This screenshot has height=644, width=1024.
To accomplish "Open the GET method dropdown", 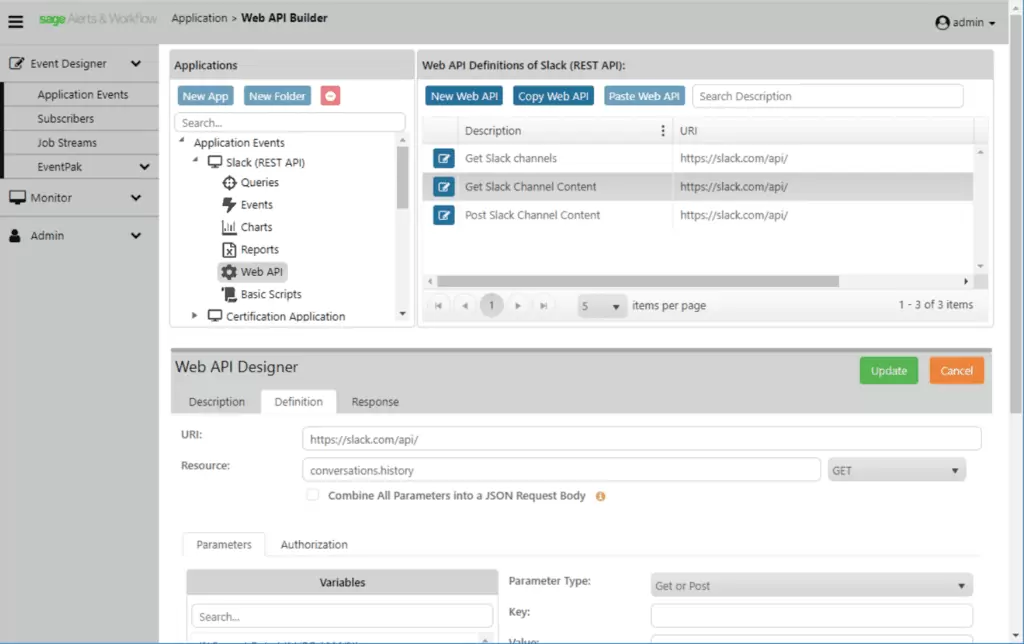I will (896, 469).
